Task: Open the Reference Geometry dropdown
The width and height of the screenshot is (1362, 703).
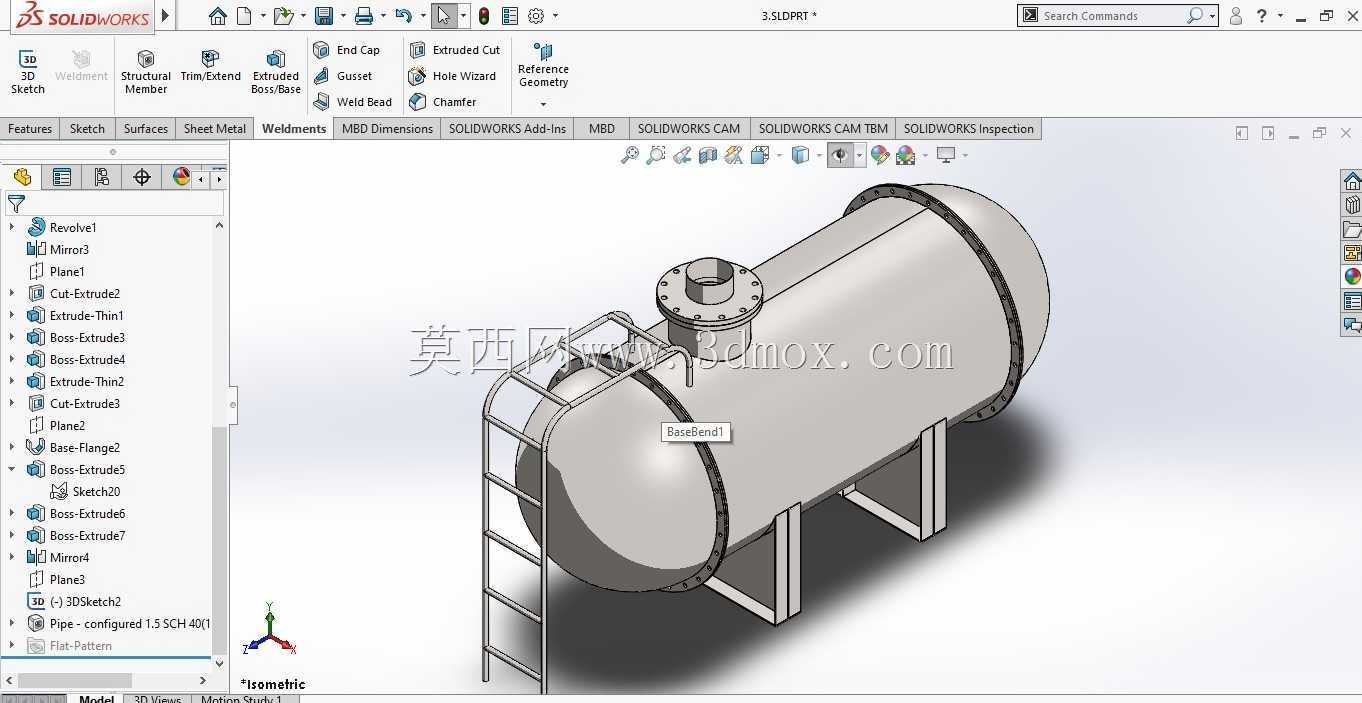Action: coord(543,104)
